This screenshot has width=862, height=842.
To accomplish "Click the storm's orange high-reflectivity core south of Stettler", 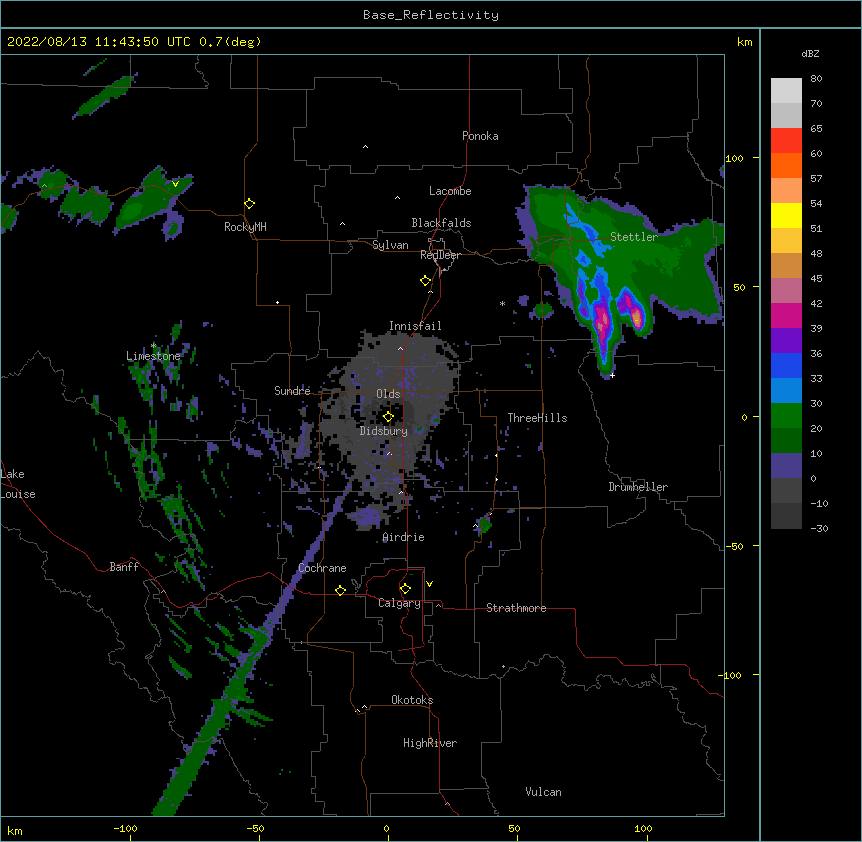I will tap(637, 318).
